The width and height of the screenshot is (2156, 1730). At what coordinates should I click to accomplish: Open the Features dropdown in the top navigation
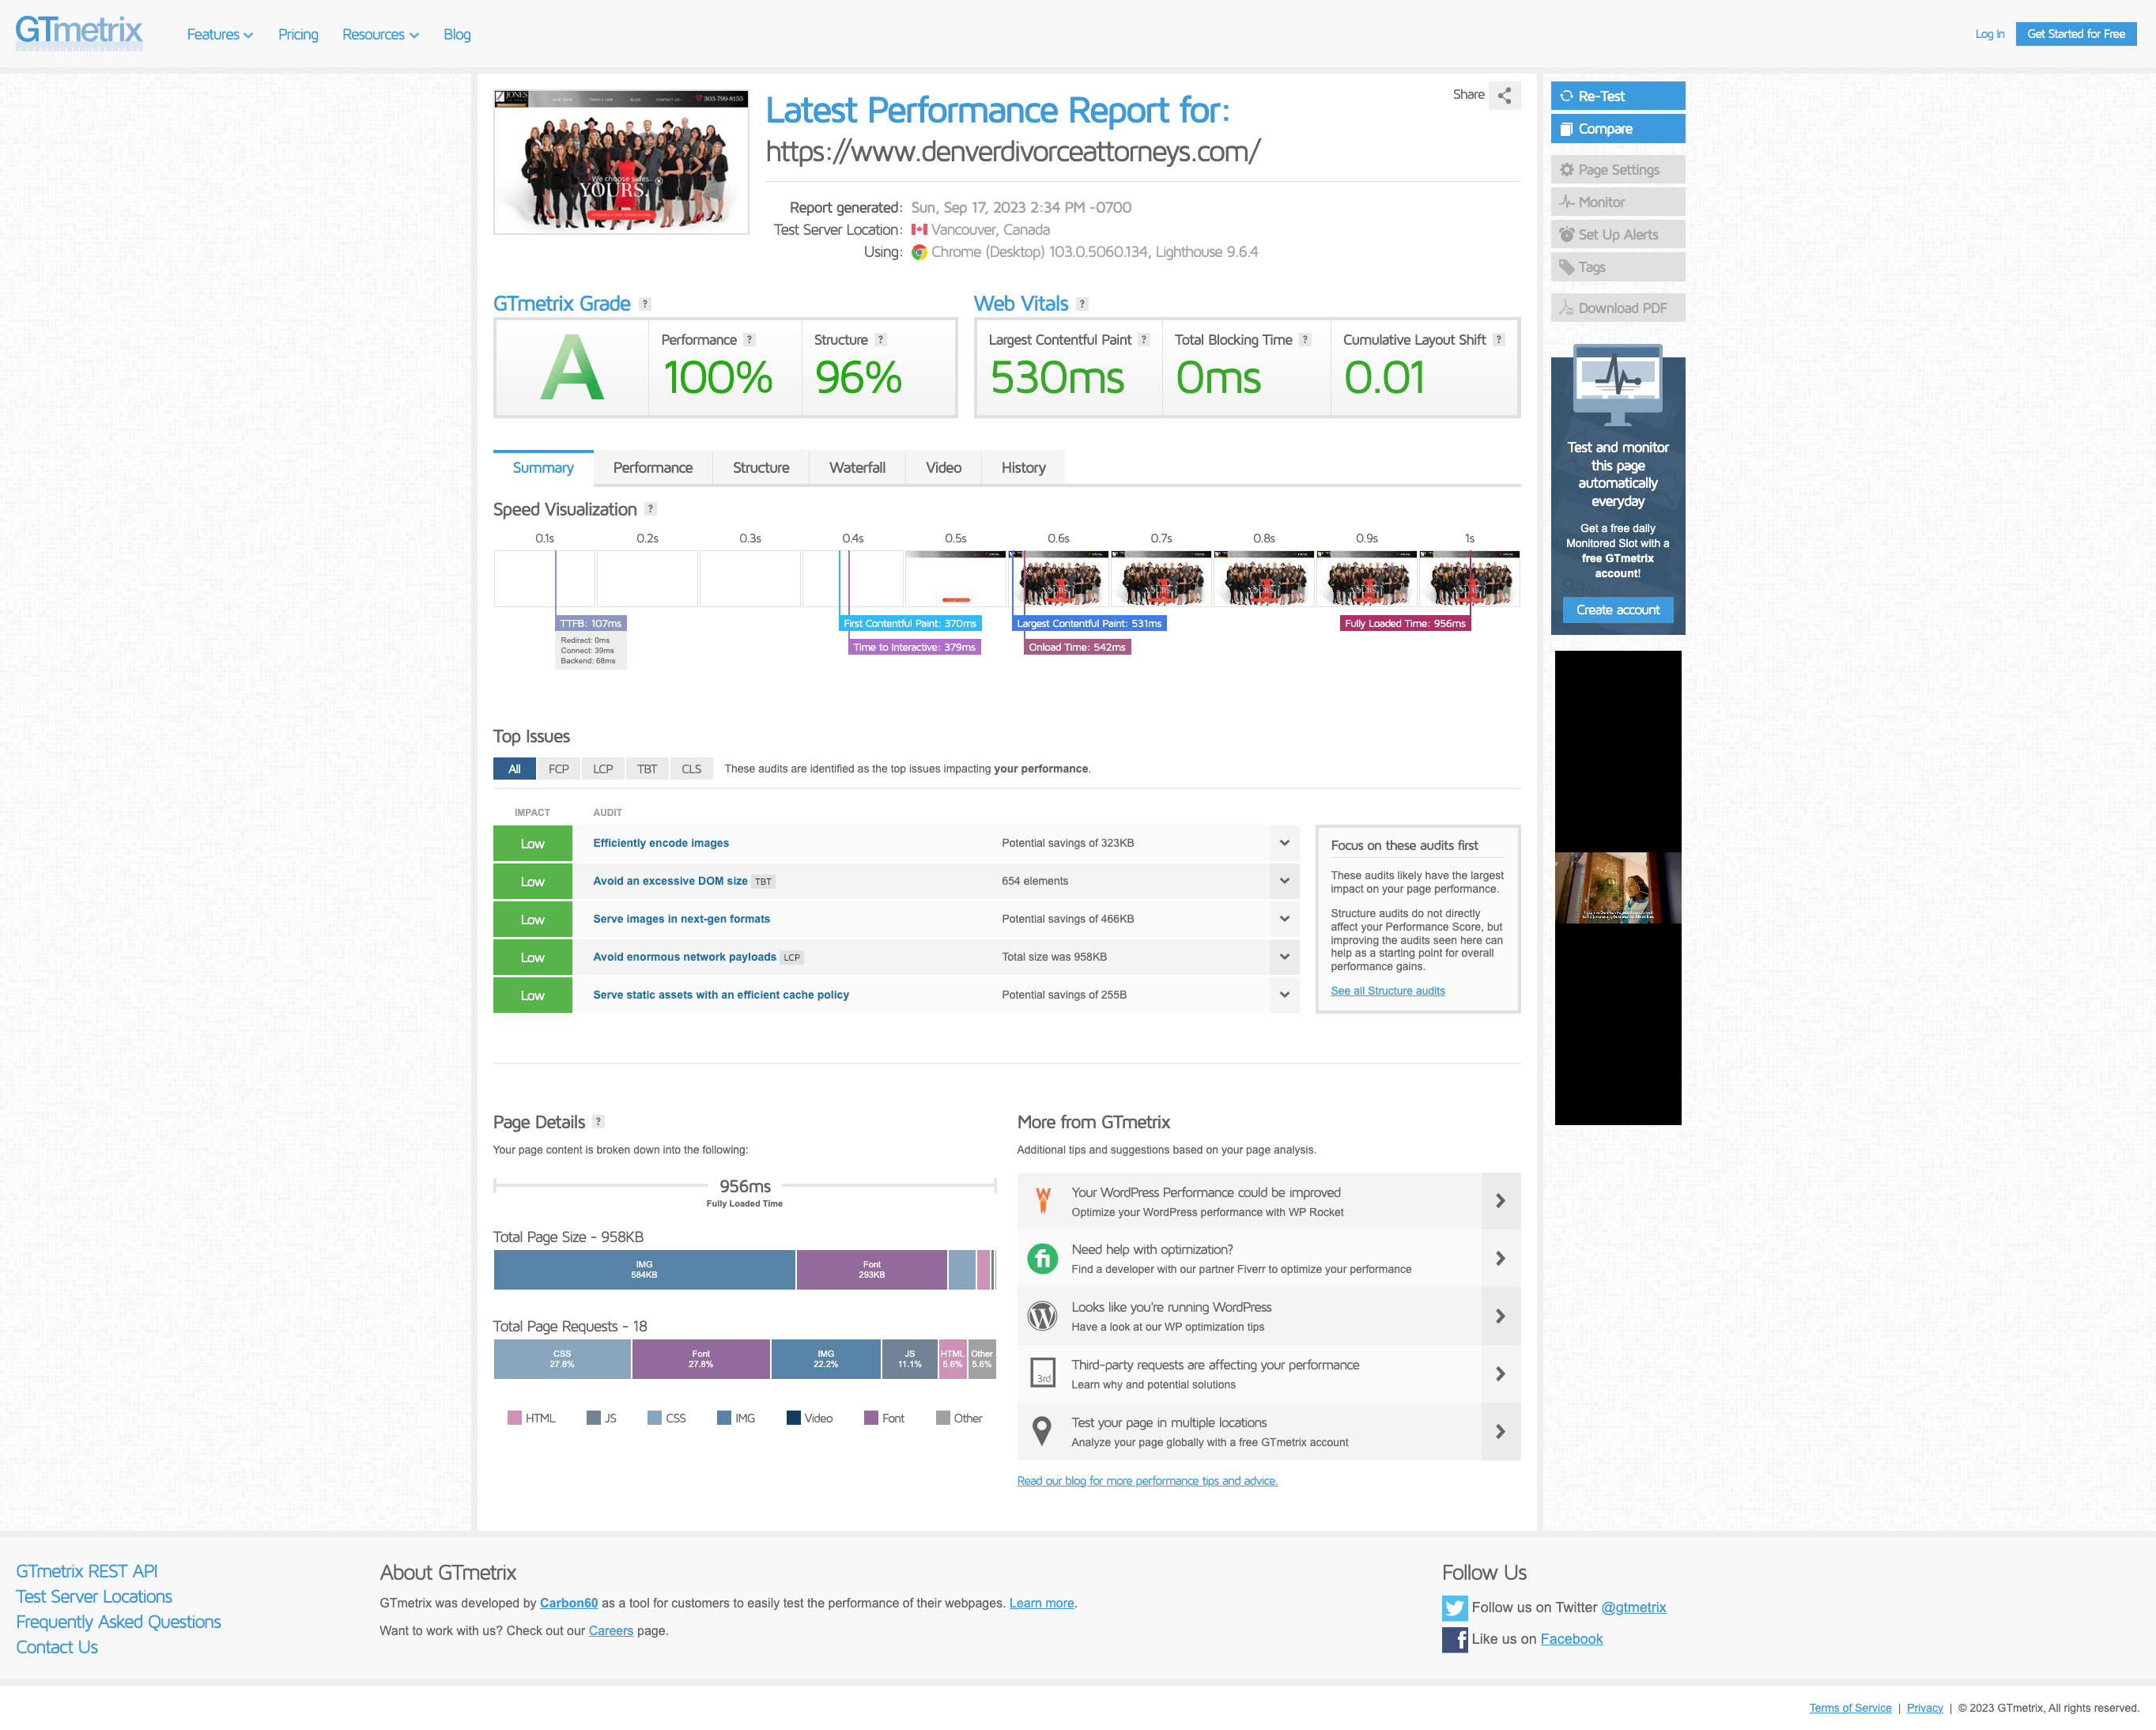point(219,34)
